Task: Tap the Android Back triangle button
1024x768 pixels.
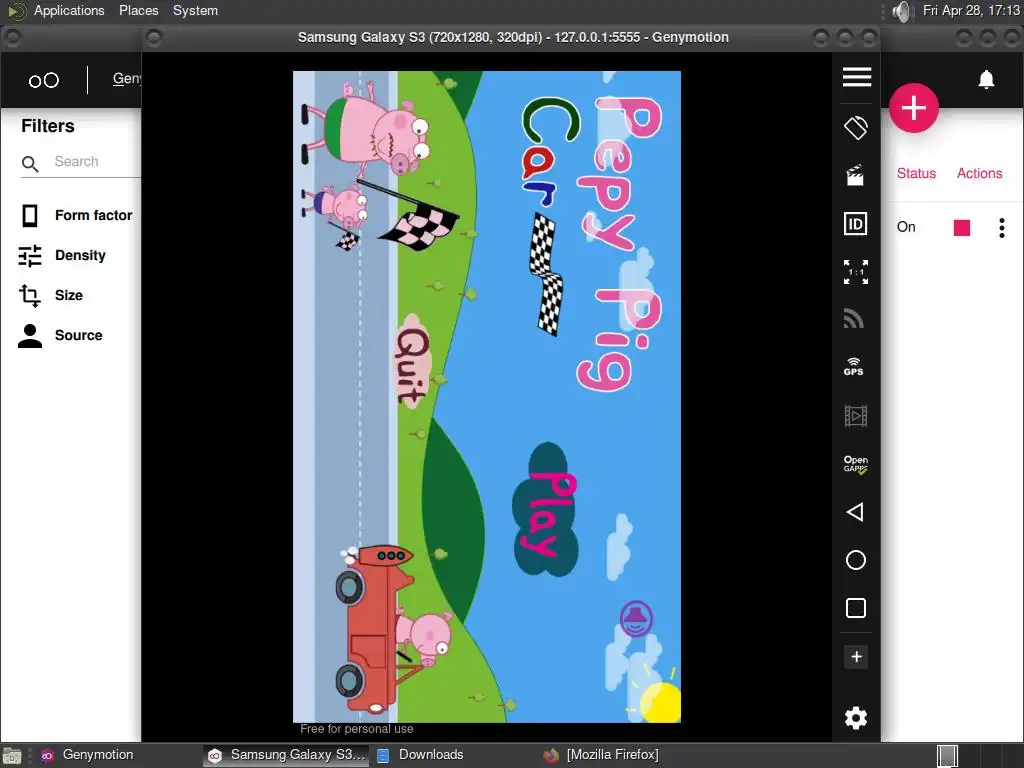Action: click(855, 512)
